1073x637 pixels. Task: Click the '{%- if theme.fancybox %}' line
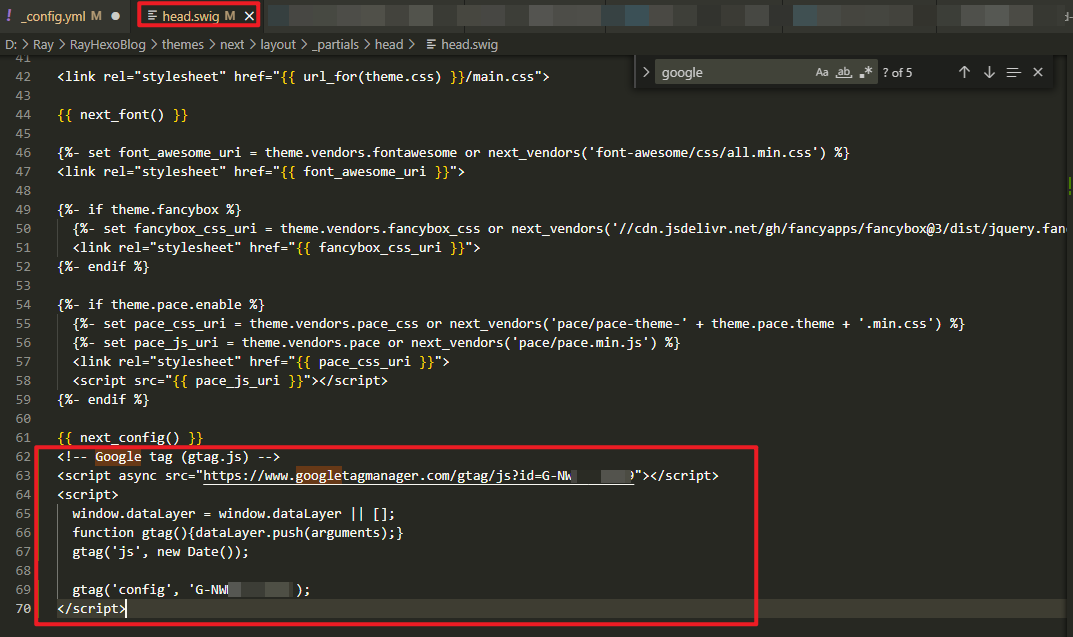[149, 209]
